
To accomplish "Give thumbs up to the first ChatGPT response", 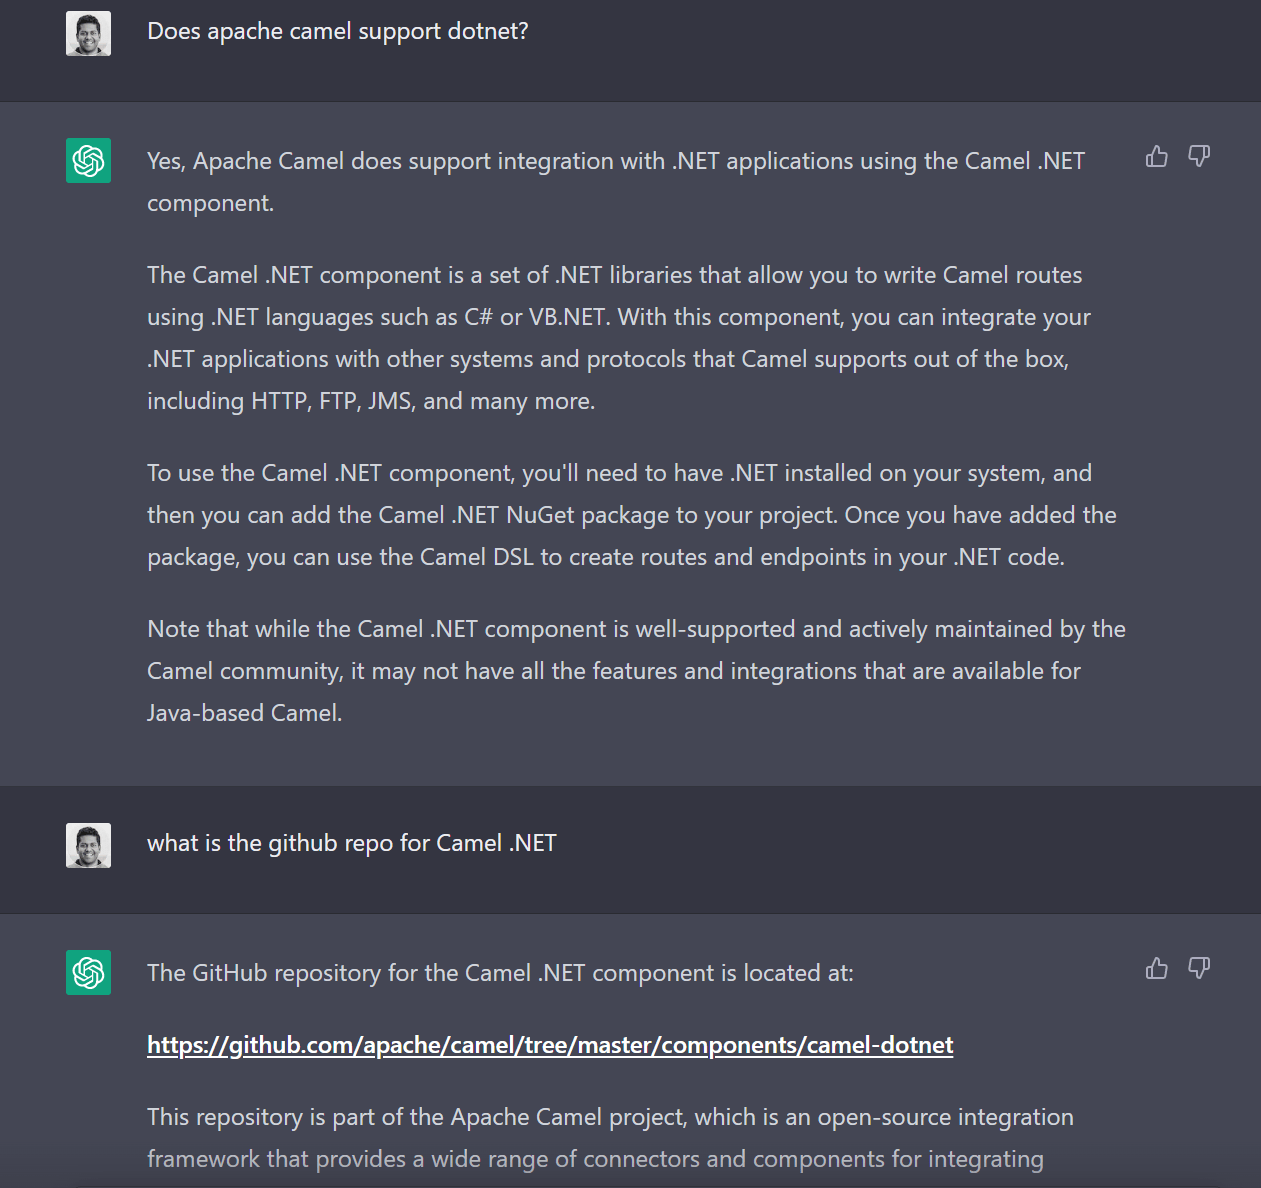I will click(x=1156, y=157).
